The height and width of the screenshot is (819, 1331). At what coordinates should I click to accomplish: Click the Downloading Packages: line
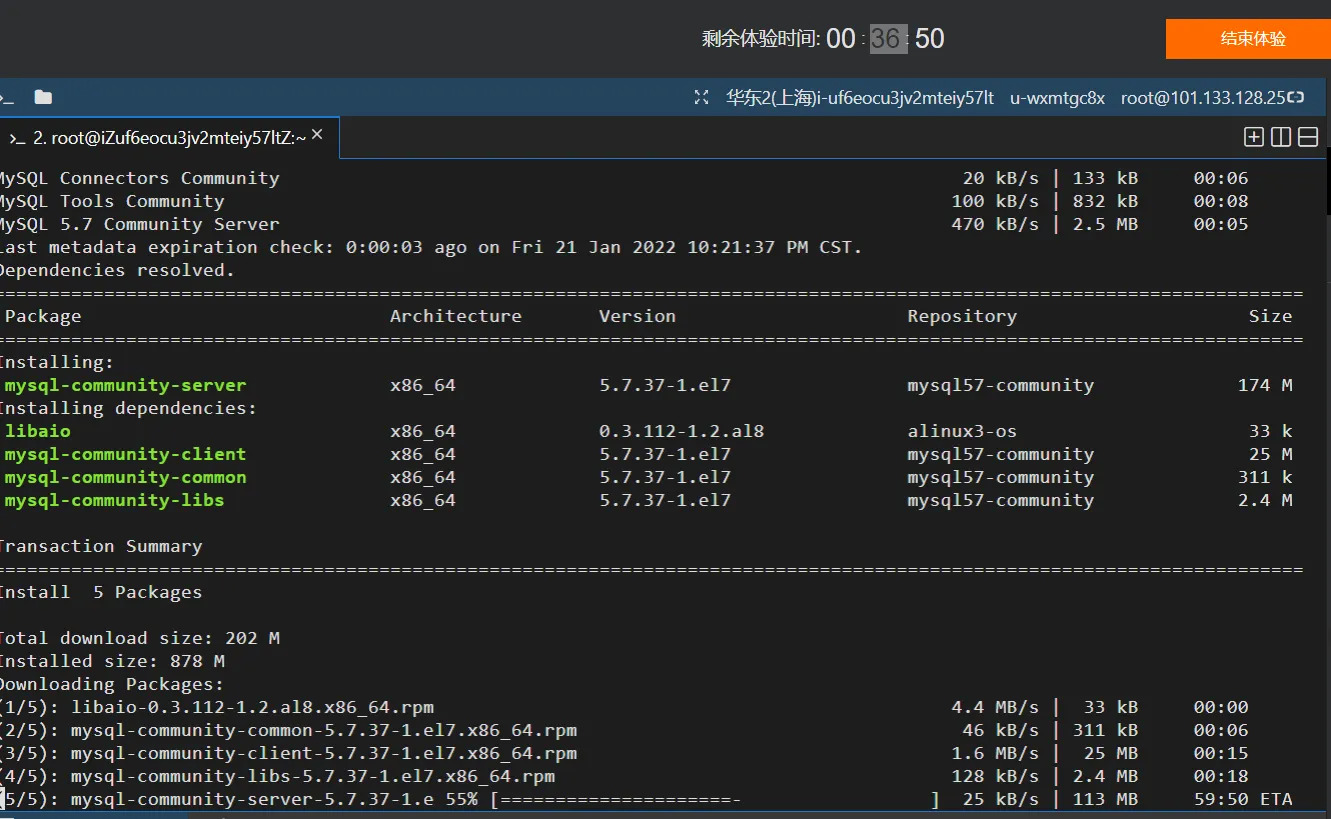110,684
